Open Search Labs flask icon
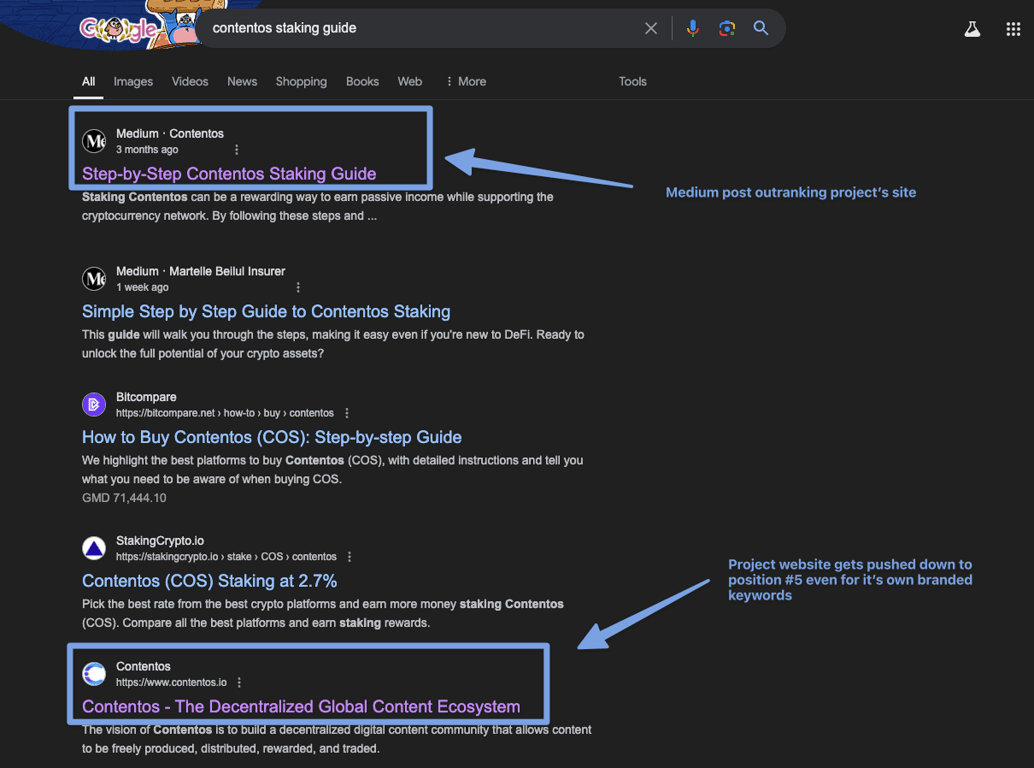The height and width of the screenshot is (768, 1034). (x=972, y=29)
